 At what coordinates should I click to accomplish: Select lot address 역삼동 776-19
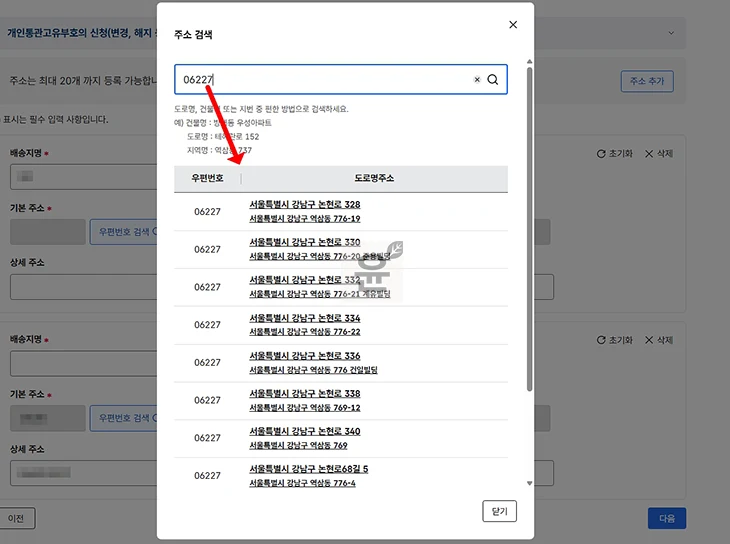[304, 218]
